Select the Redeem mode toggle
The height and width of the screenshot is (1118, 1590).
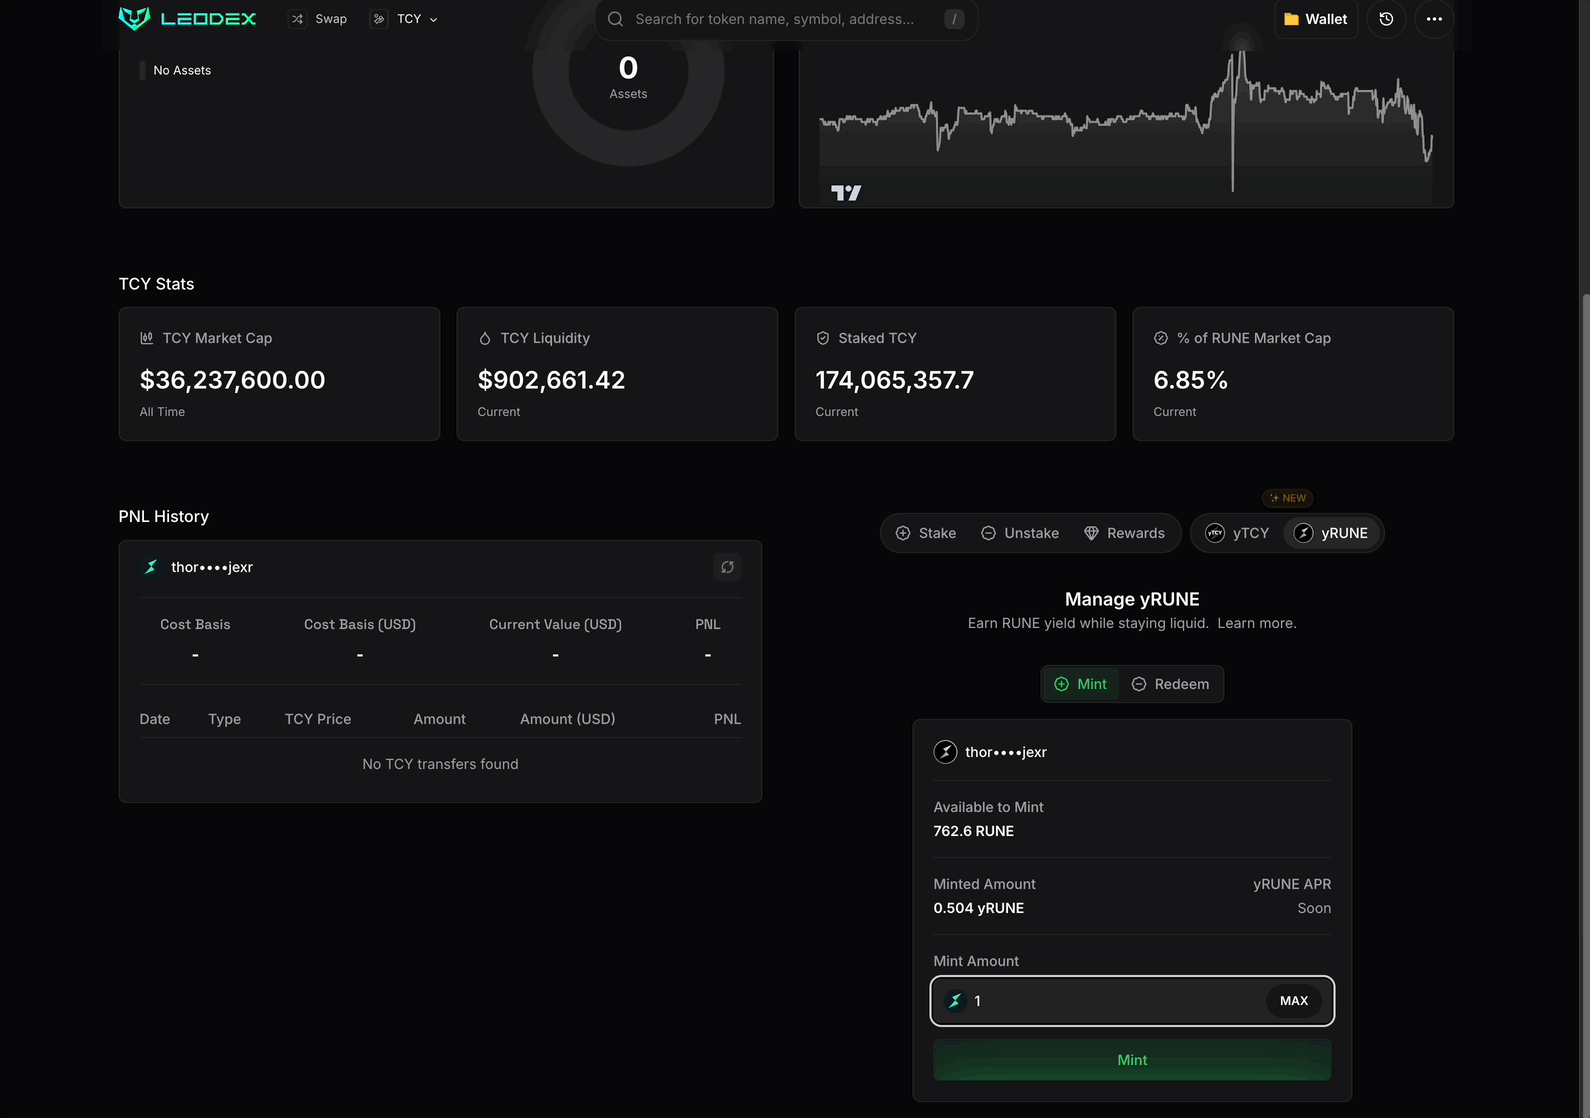(1170, 684)
